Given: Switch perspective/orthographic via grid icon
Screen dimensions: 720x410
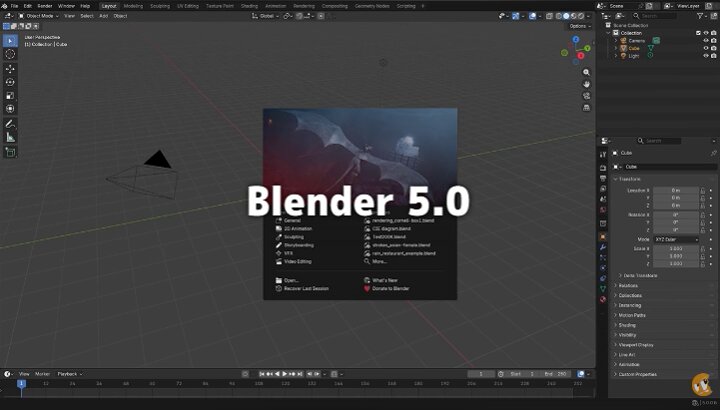Looking at the screenshot, I should [586, 107].
